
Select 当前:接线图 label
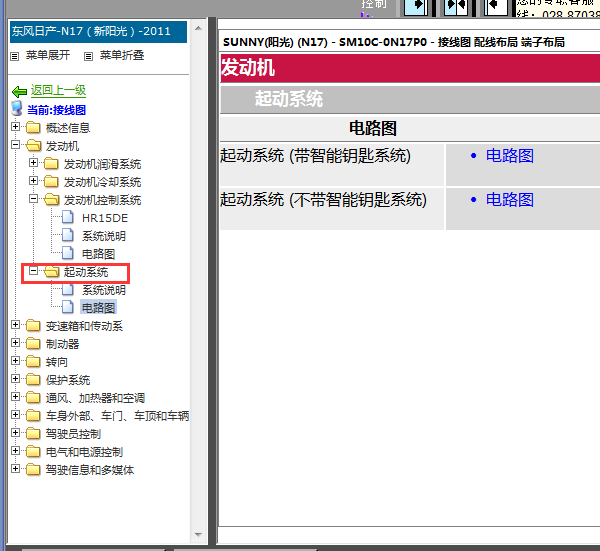coord(56,110)
